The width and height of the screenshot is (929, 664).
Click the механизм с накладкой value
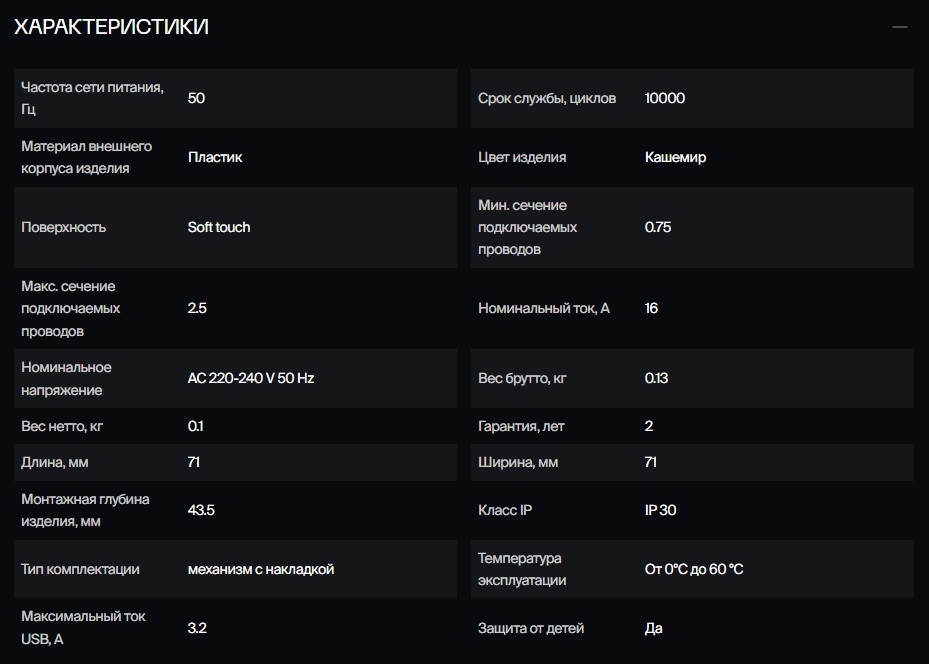(x=261, y=569)
